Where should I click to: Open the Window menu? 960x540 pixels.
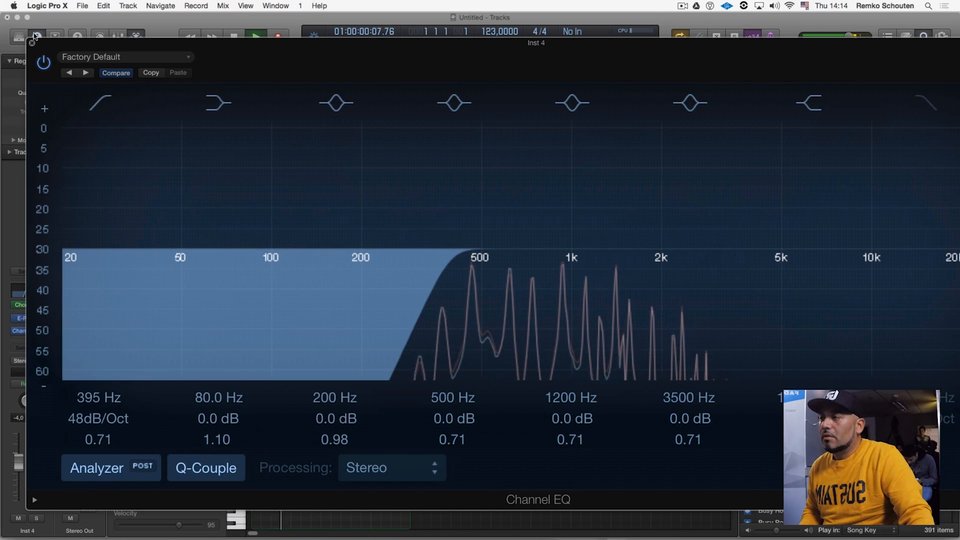(x=276, y=6)
